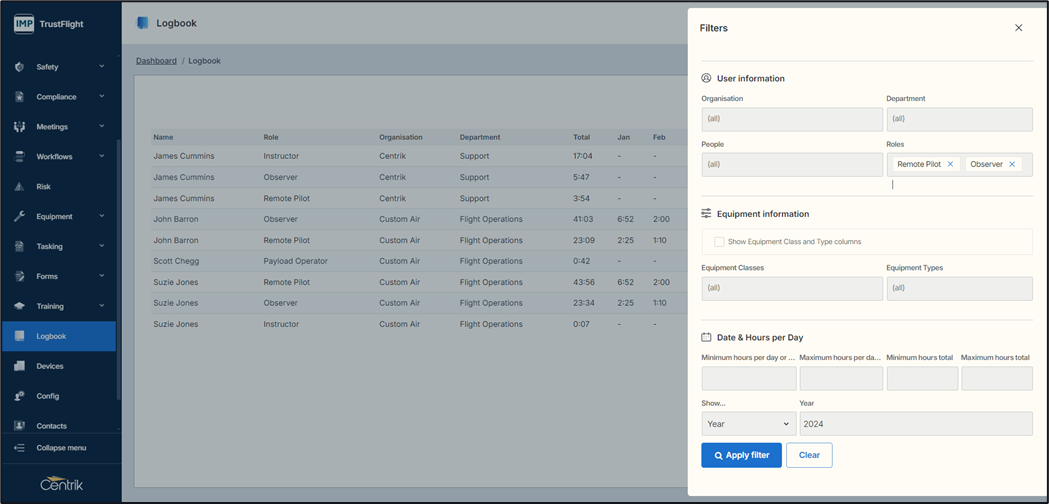Click the Devices icon in sidebar

tap(19, 366)
